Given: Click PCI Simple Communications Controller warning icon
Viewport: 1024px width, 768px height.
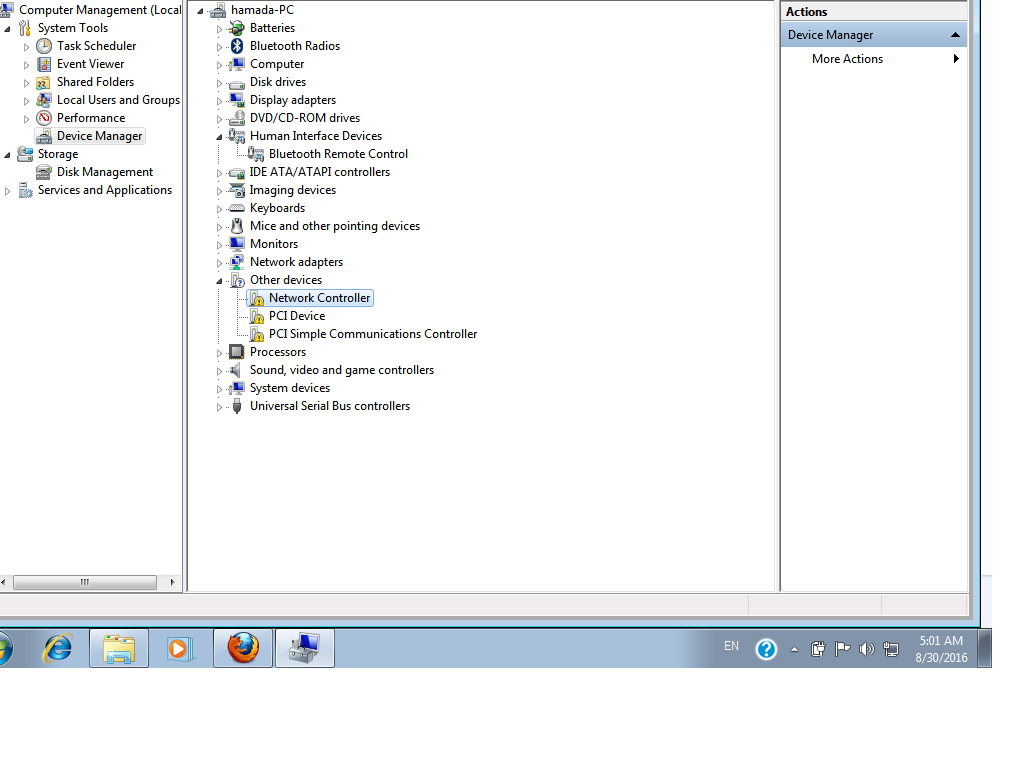Looking at the screenshot, I should tap(256, 334).
